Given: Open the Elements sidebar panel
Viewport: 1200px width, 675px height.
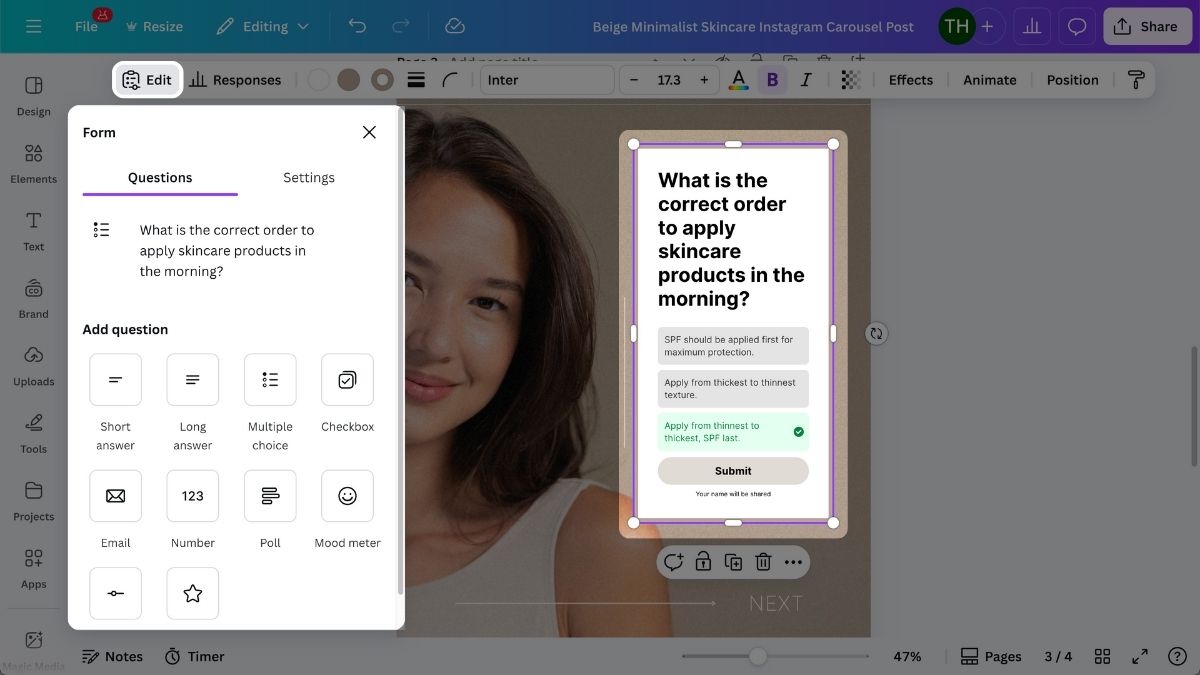Looking at the screenshot, I should click(34, 163).
